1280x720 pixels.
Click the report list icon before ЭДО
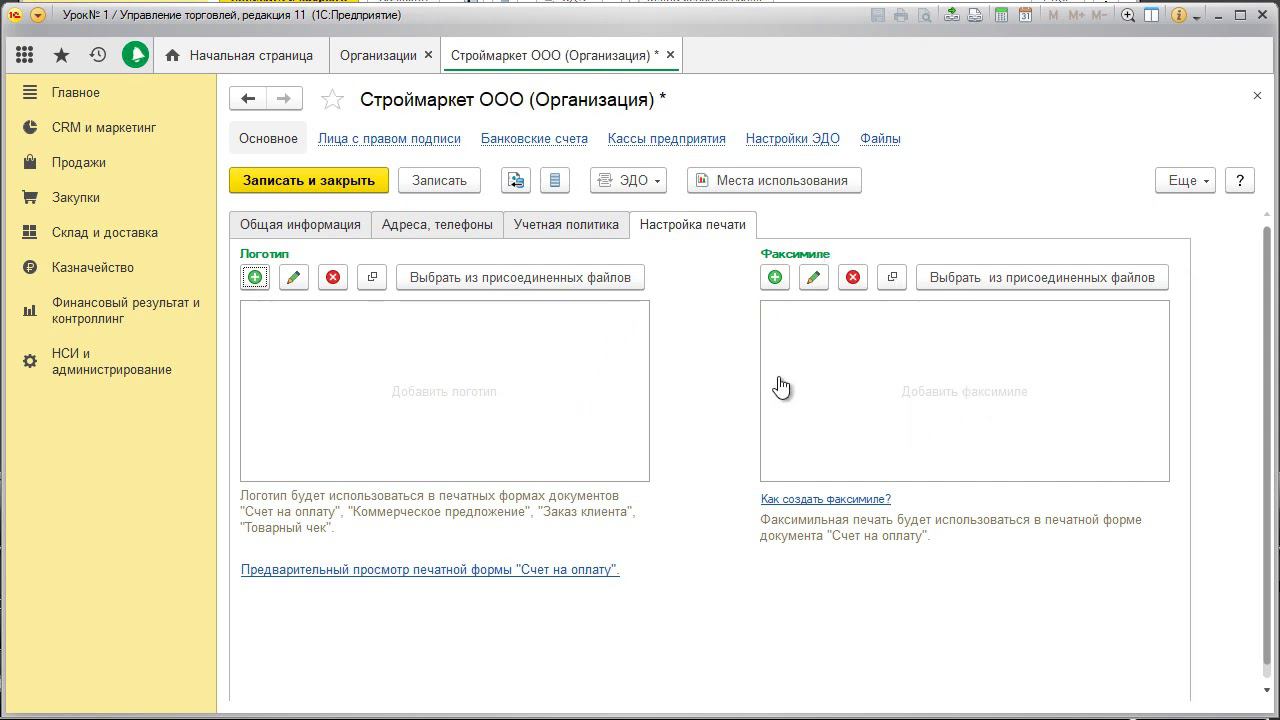[555, 180]
